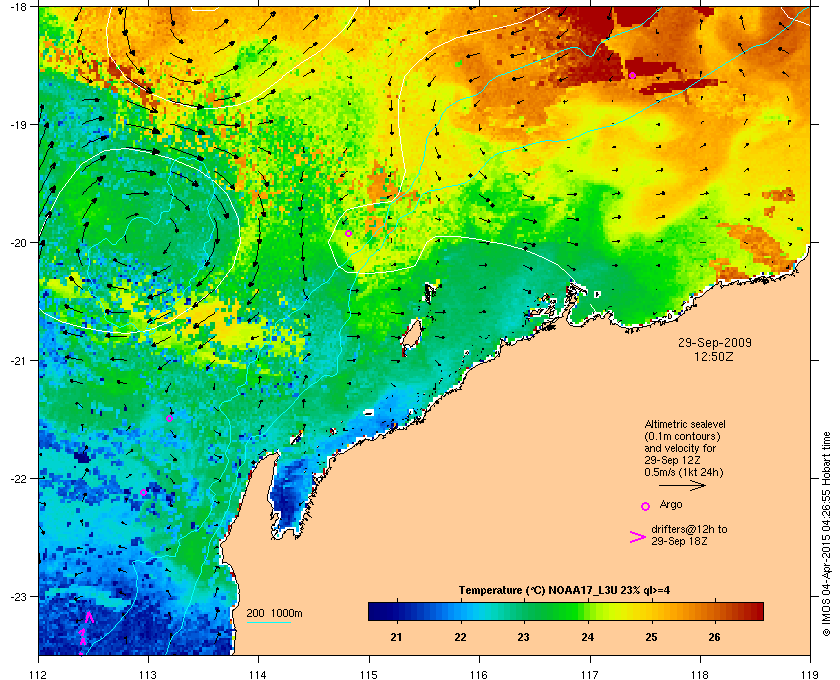Viewport: 840px width, 680px height.
Task: Click longitude axis label 117
Action: pos(589,674)
